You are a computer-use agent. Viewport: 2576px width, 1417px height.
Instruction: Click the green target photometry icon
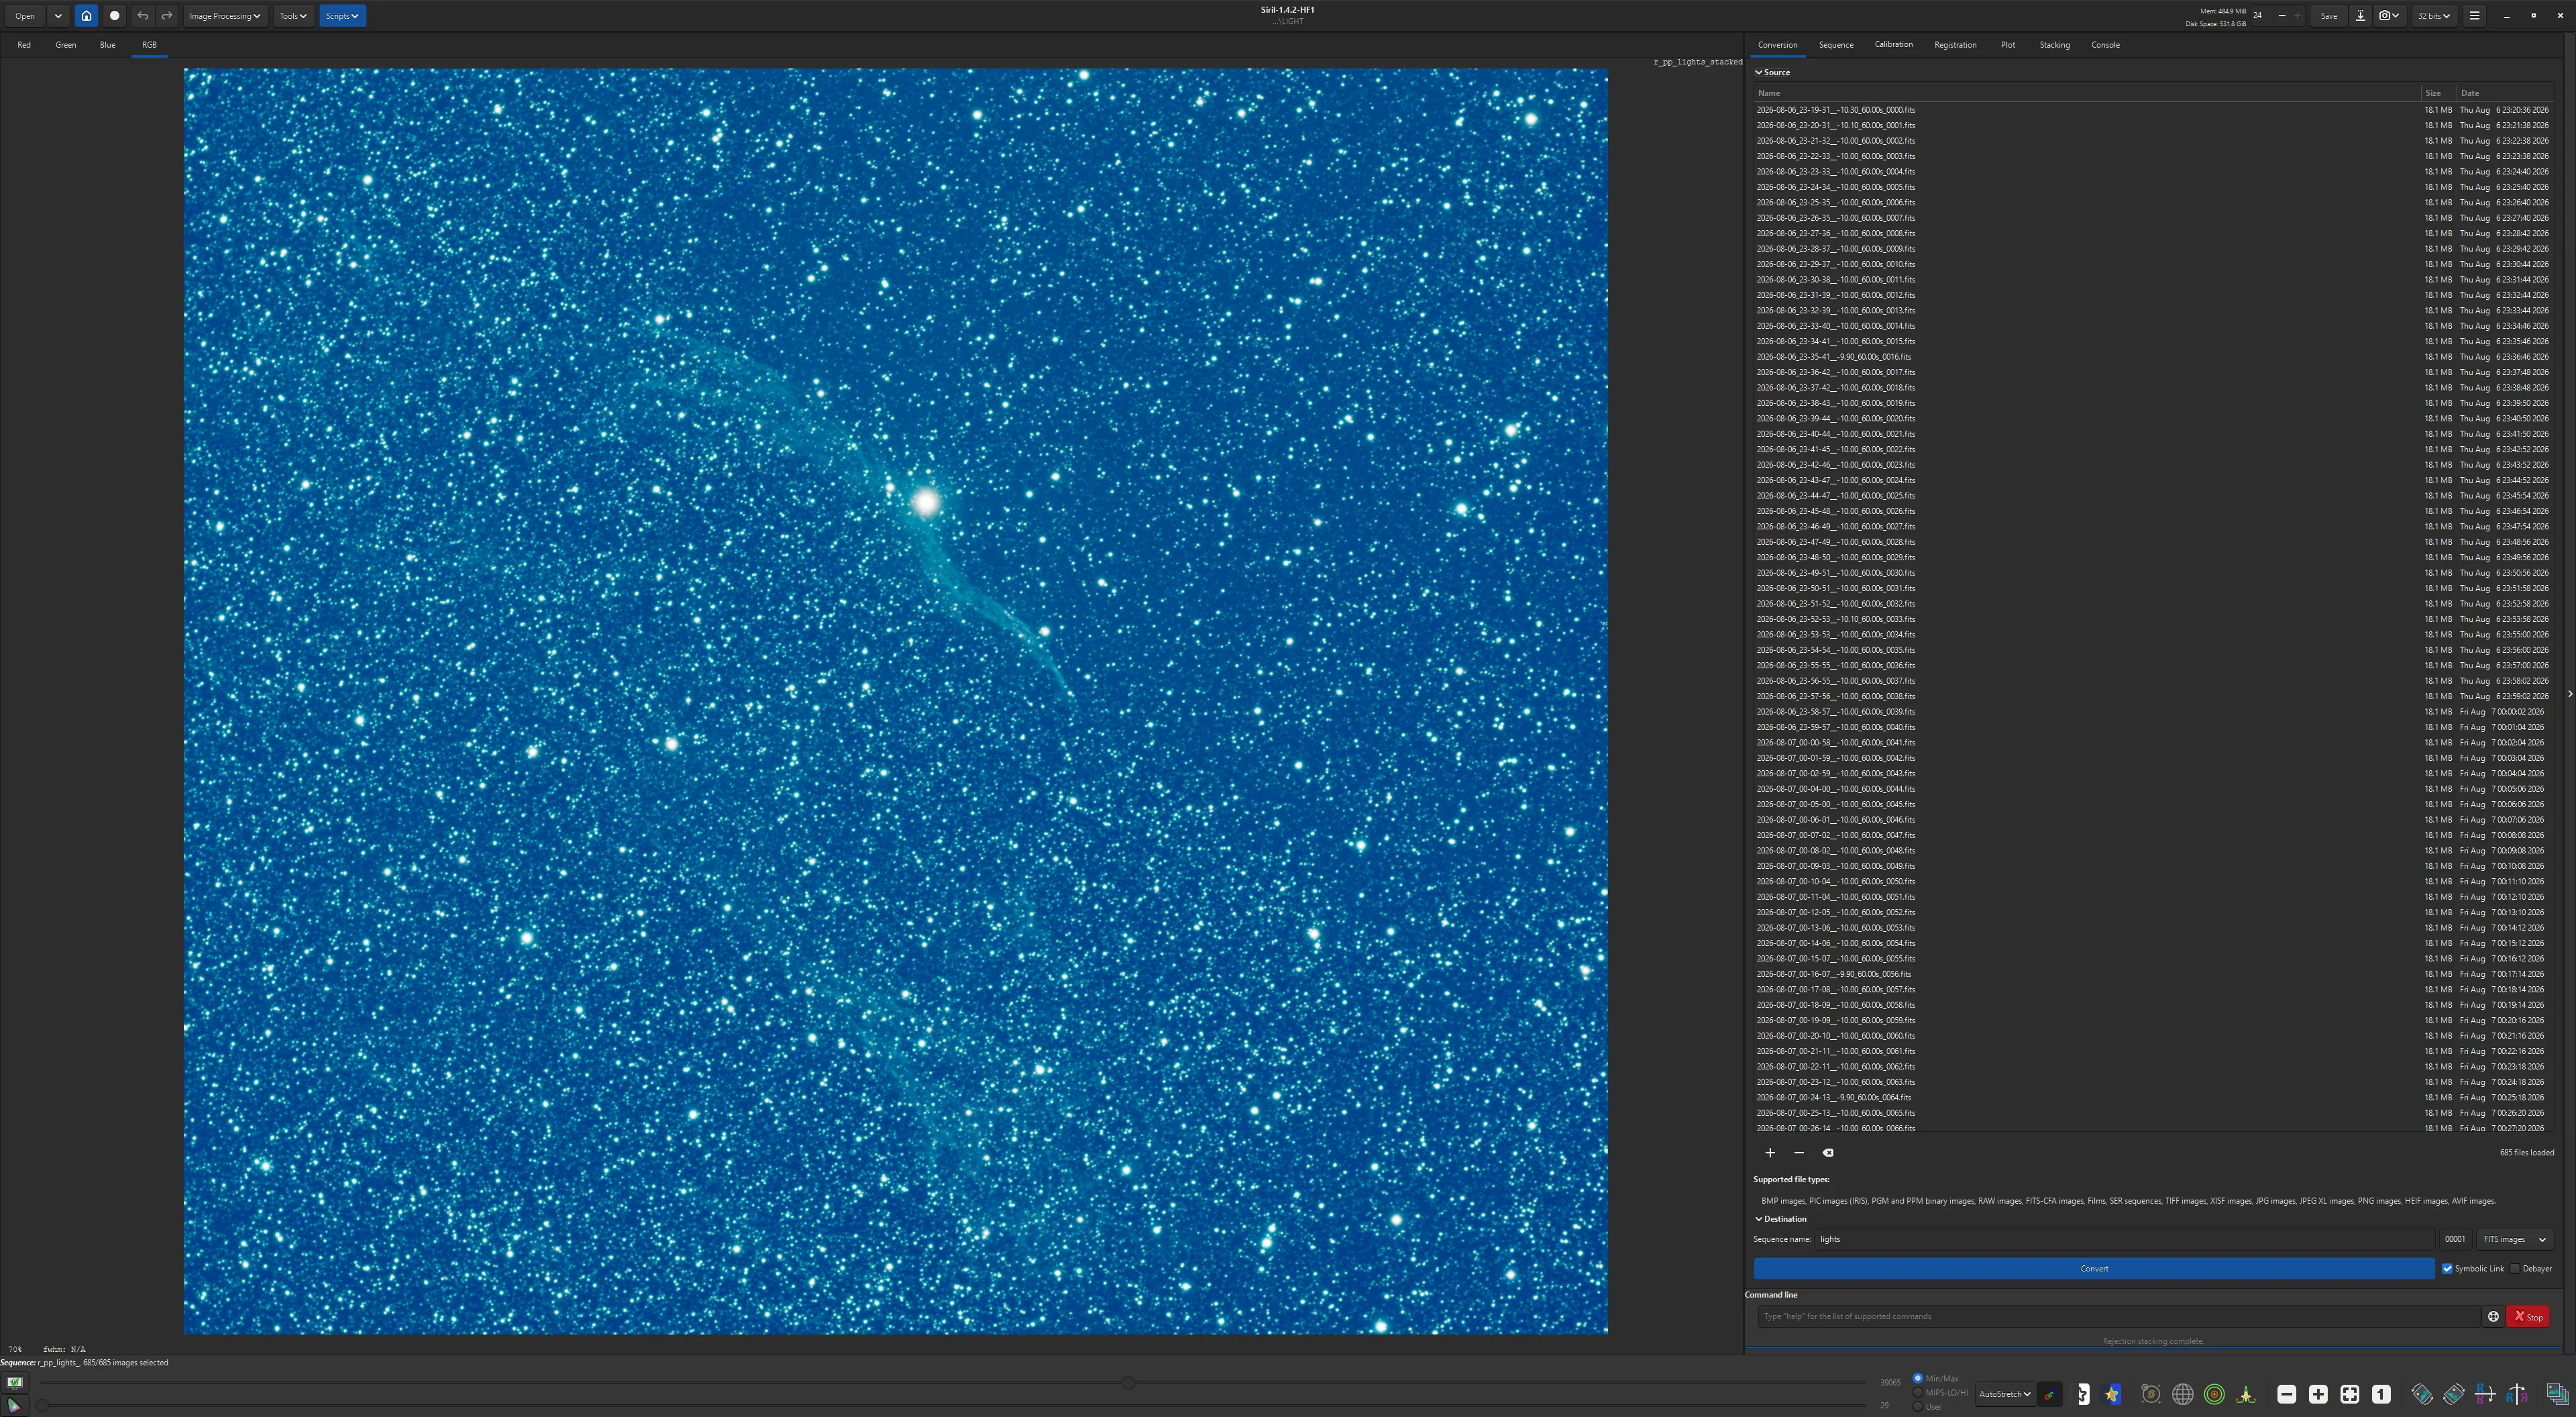click(x=2214, y=1394)
